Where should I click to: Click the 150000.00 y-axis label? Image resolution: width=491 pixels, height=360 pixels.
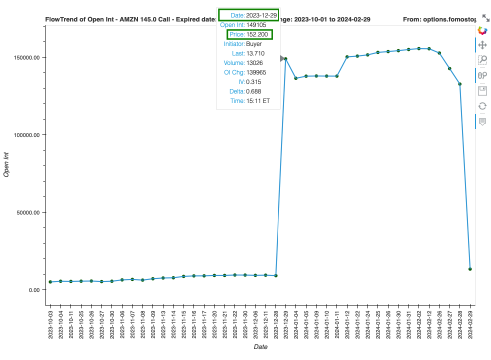click(27, 58)
